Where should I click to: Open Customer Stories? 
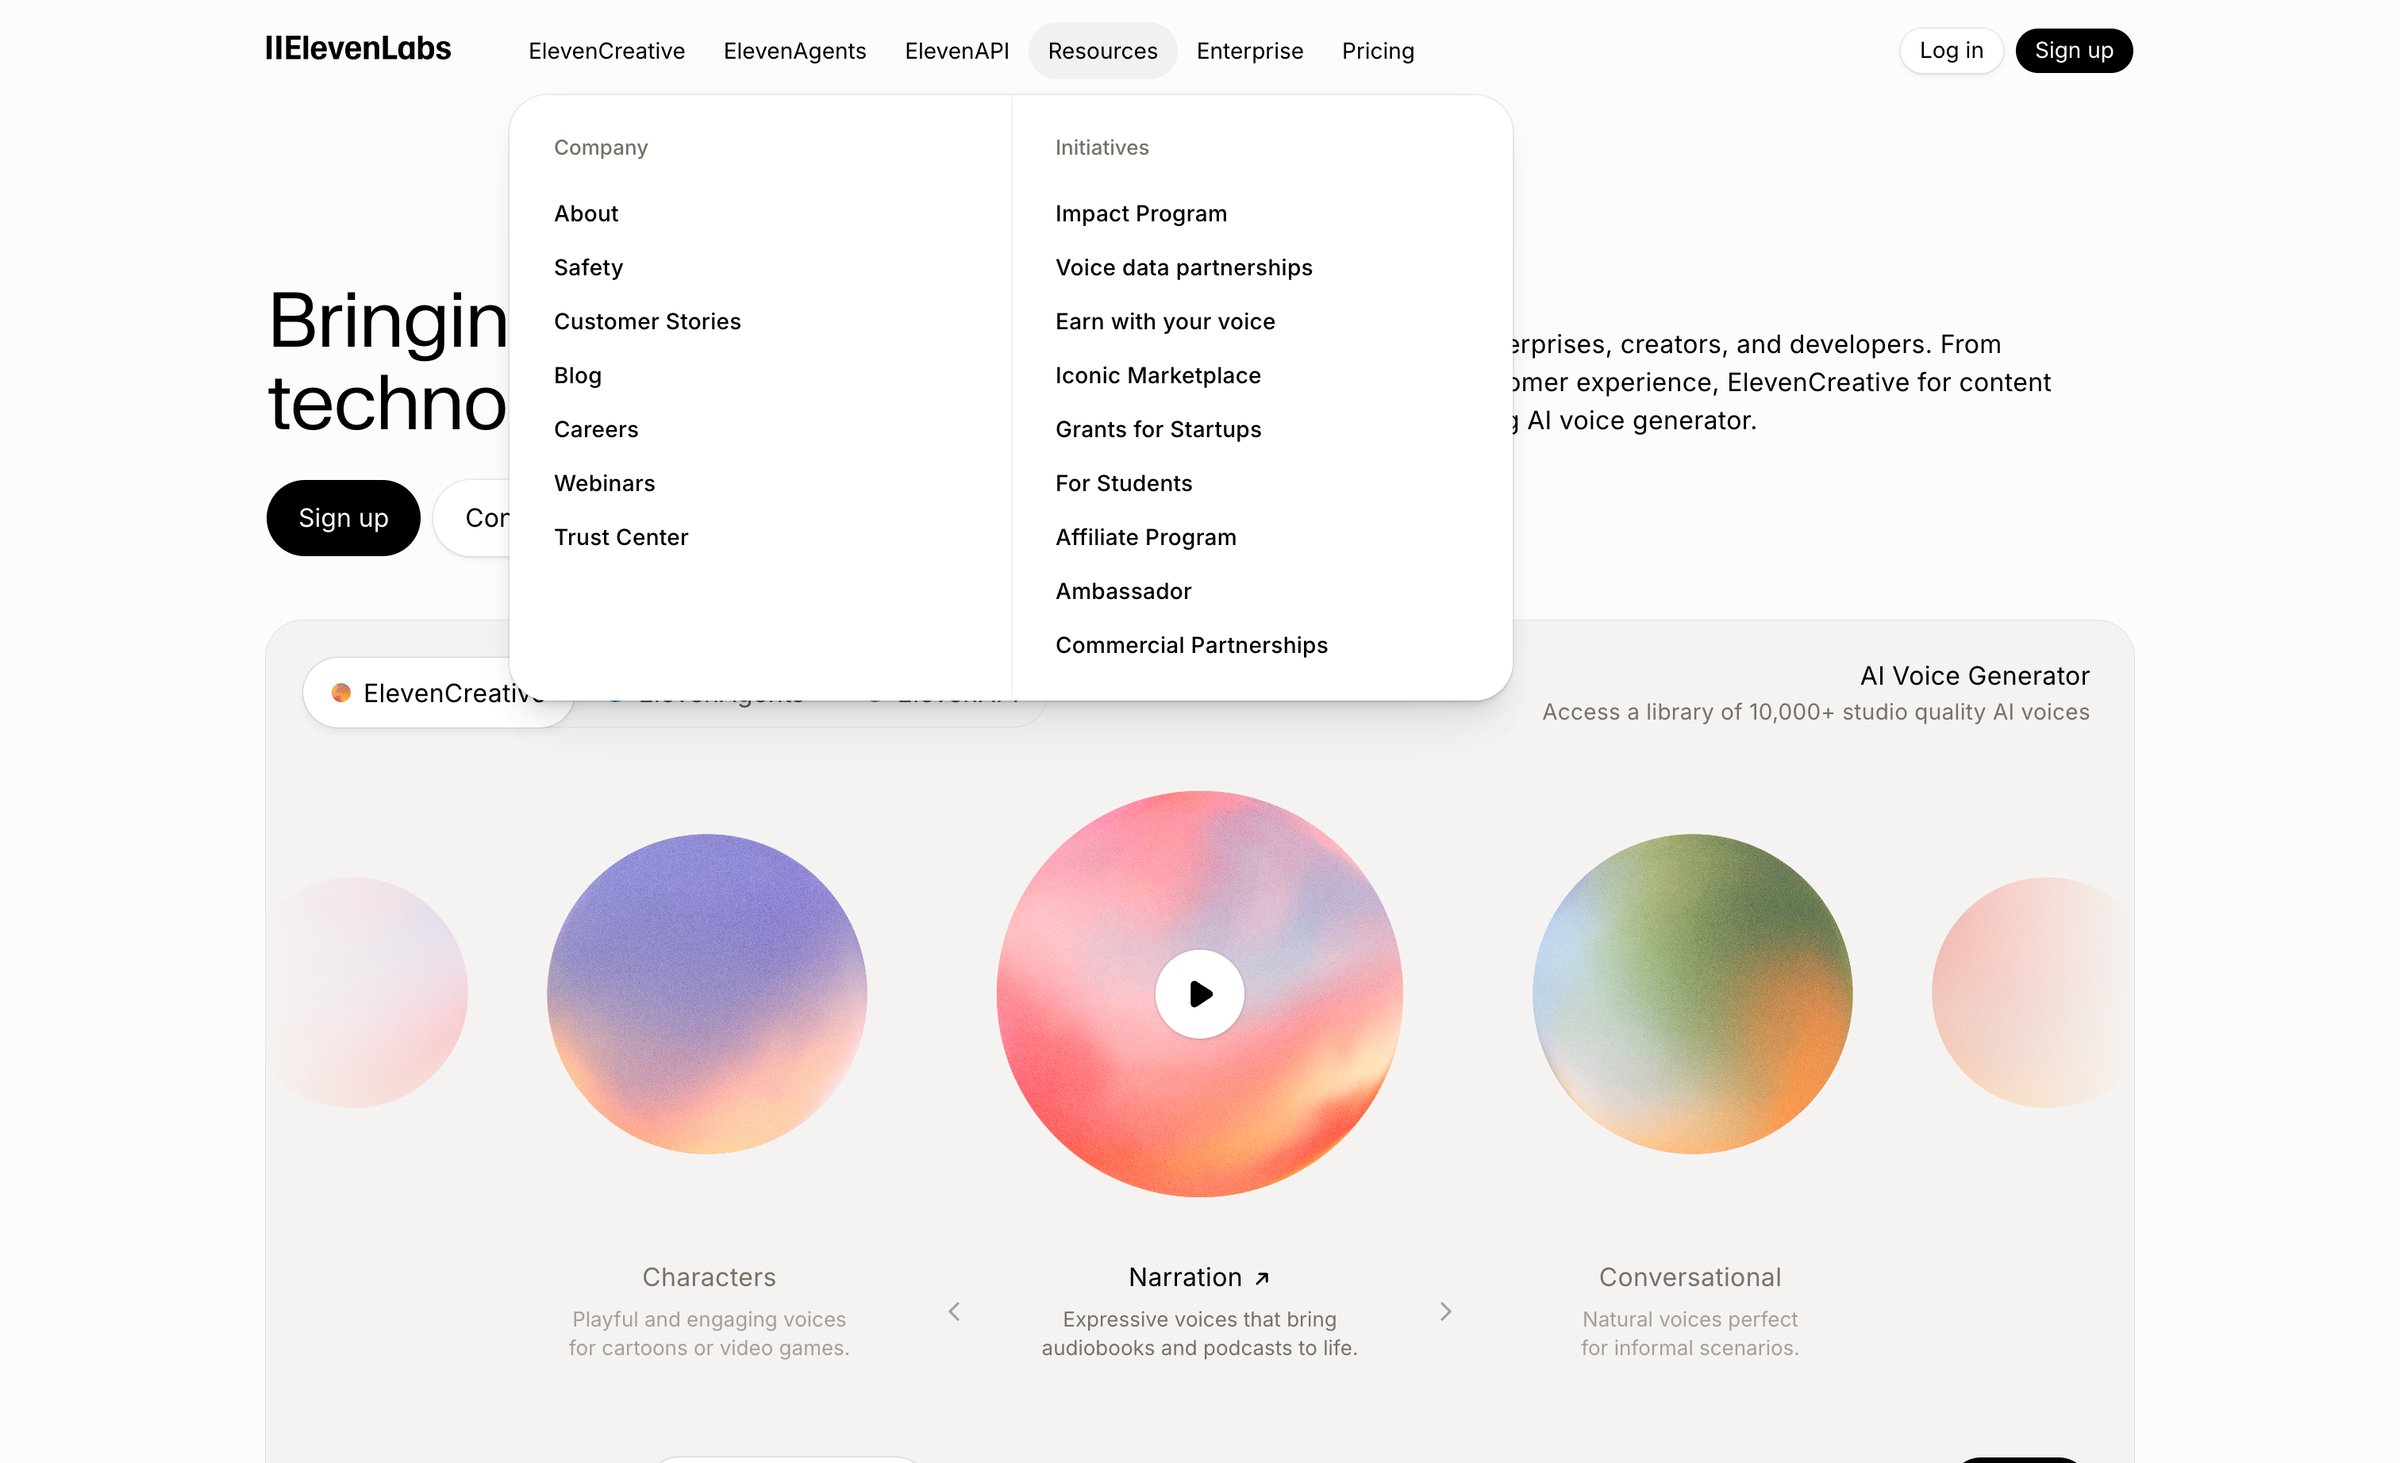[x=647, y=321]
